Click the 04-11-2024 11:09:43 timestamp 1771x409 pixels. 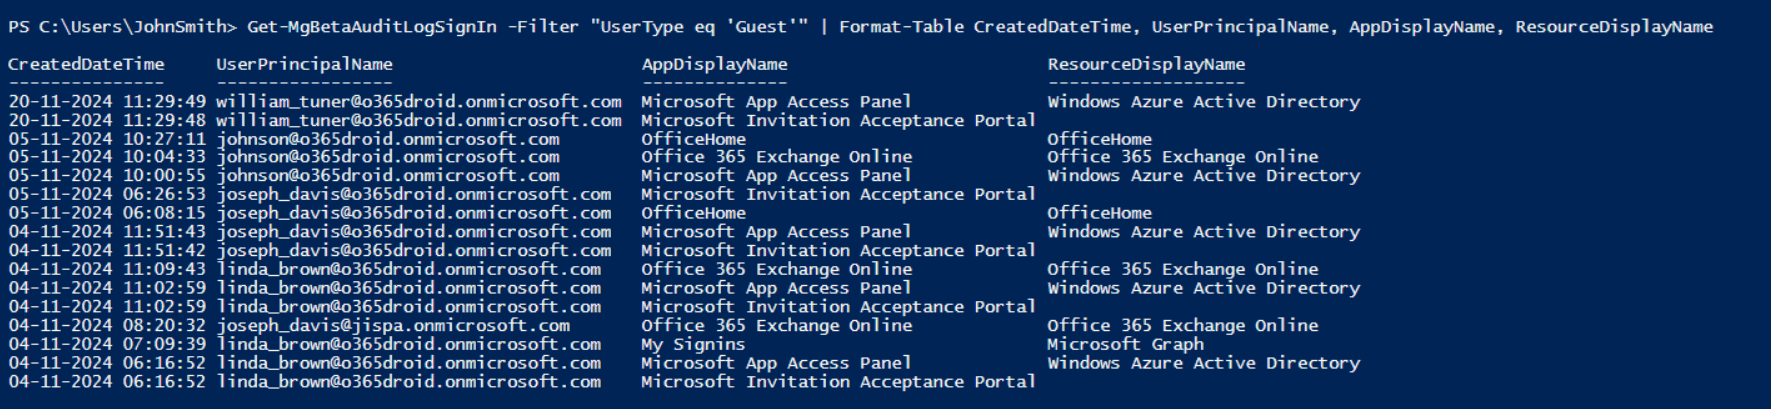107,269
